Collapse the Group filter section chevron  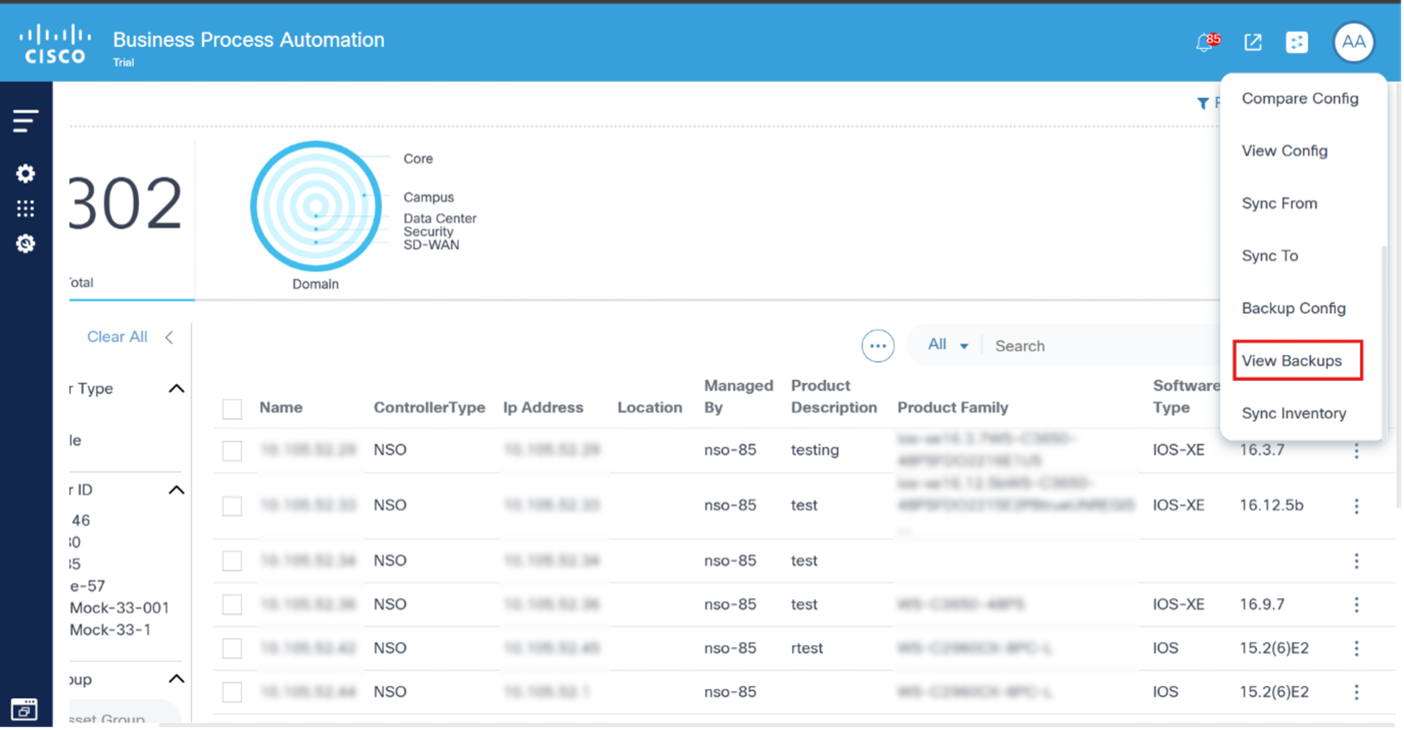(x=176, y=679)
